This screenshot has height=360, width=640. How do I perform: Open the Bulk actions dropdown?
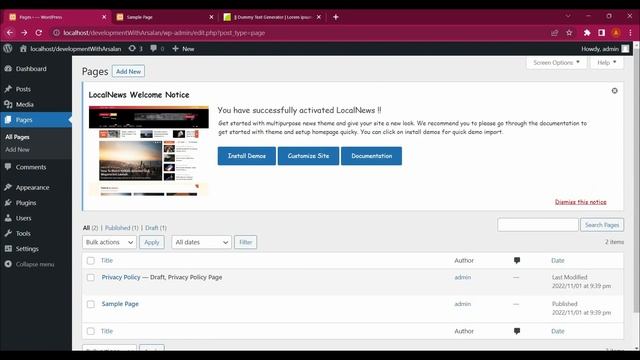109,242
